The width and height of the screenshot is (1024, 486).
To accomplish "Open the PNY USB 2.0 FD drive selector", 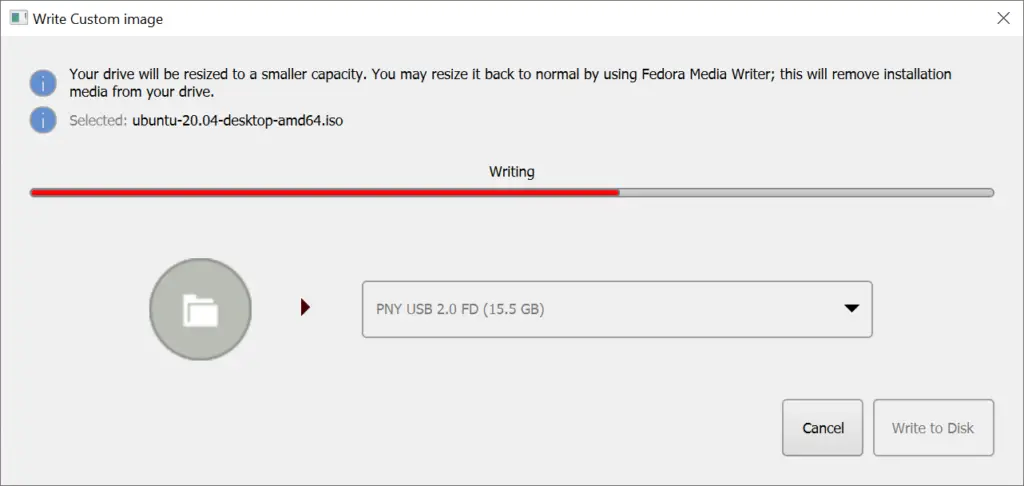I will point(617,309).
